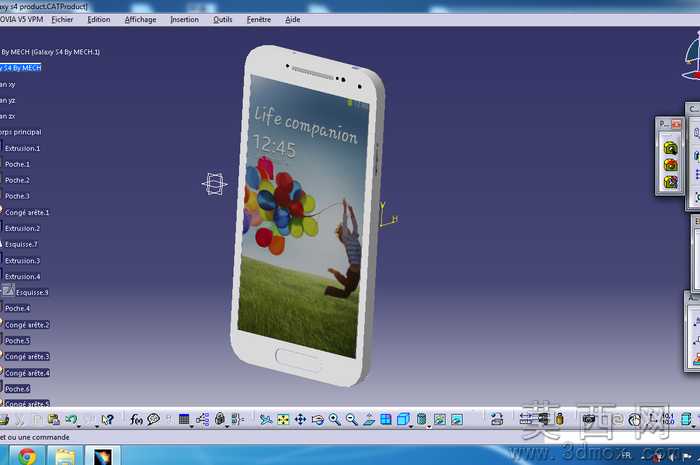The image size is (700, 465).
Task: Click the compass in the top-right corner
Action: [691, 57]
